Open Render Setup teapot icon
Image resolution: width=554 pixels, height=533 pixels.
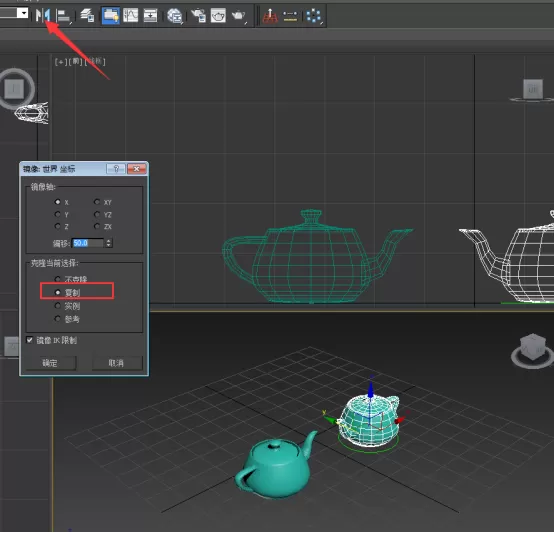(x=198, y=16)
